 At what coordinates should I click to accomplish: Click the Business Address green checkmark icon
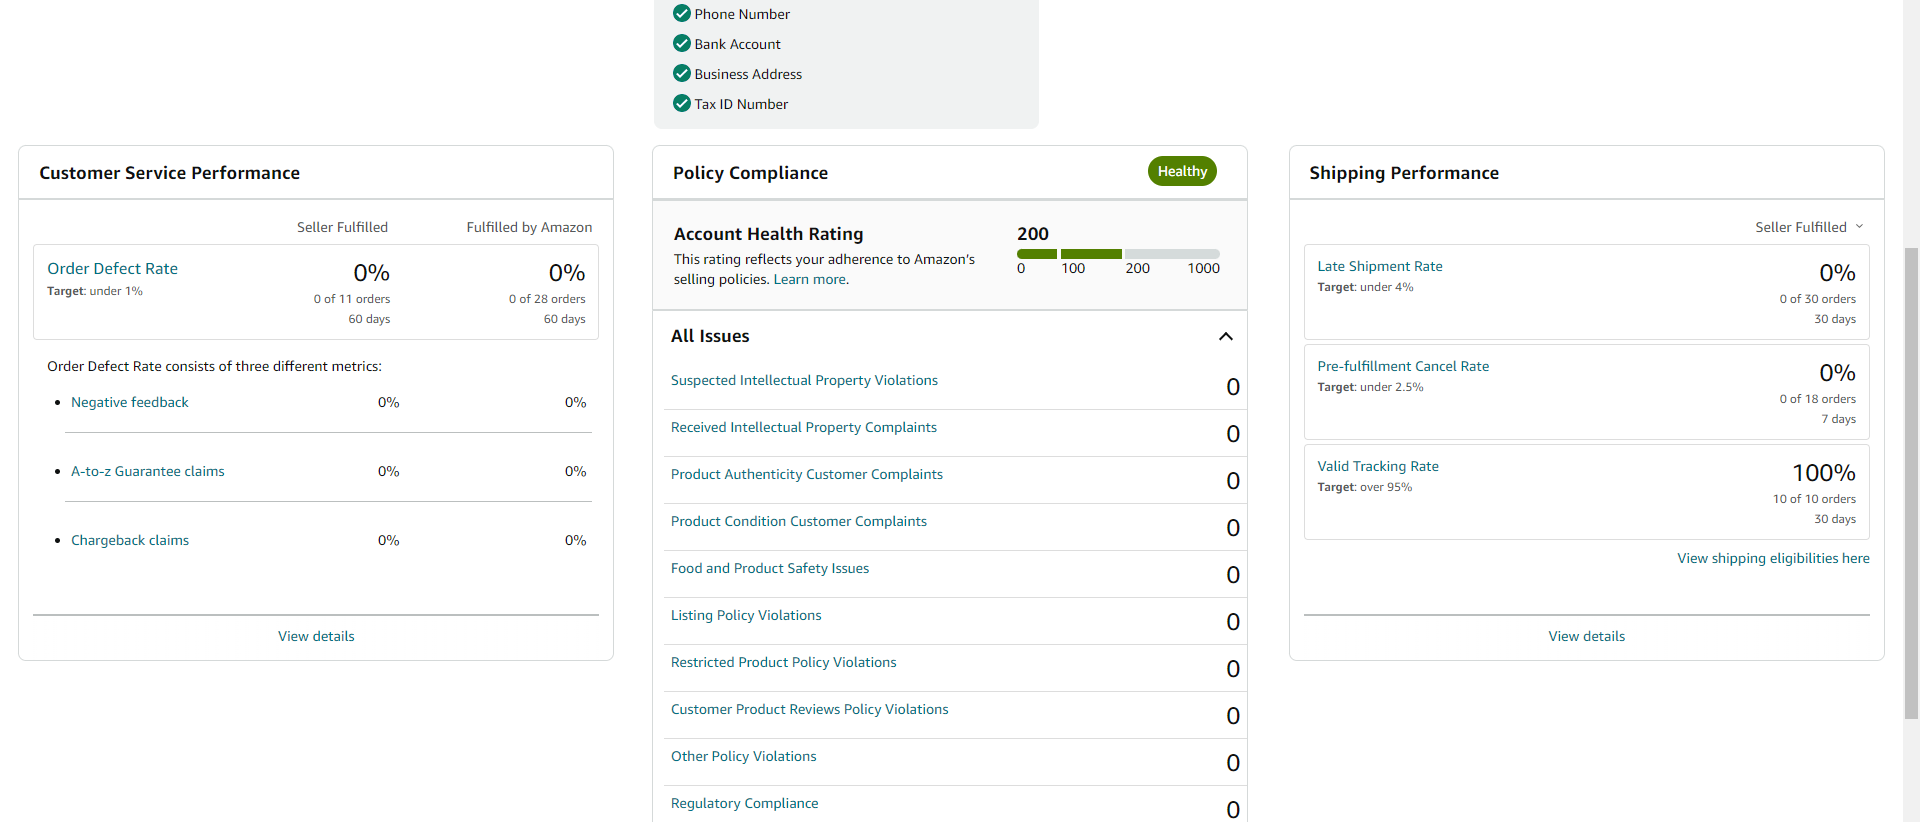coord(682,73)
